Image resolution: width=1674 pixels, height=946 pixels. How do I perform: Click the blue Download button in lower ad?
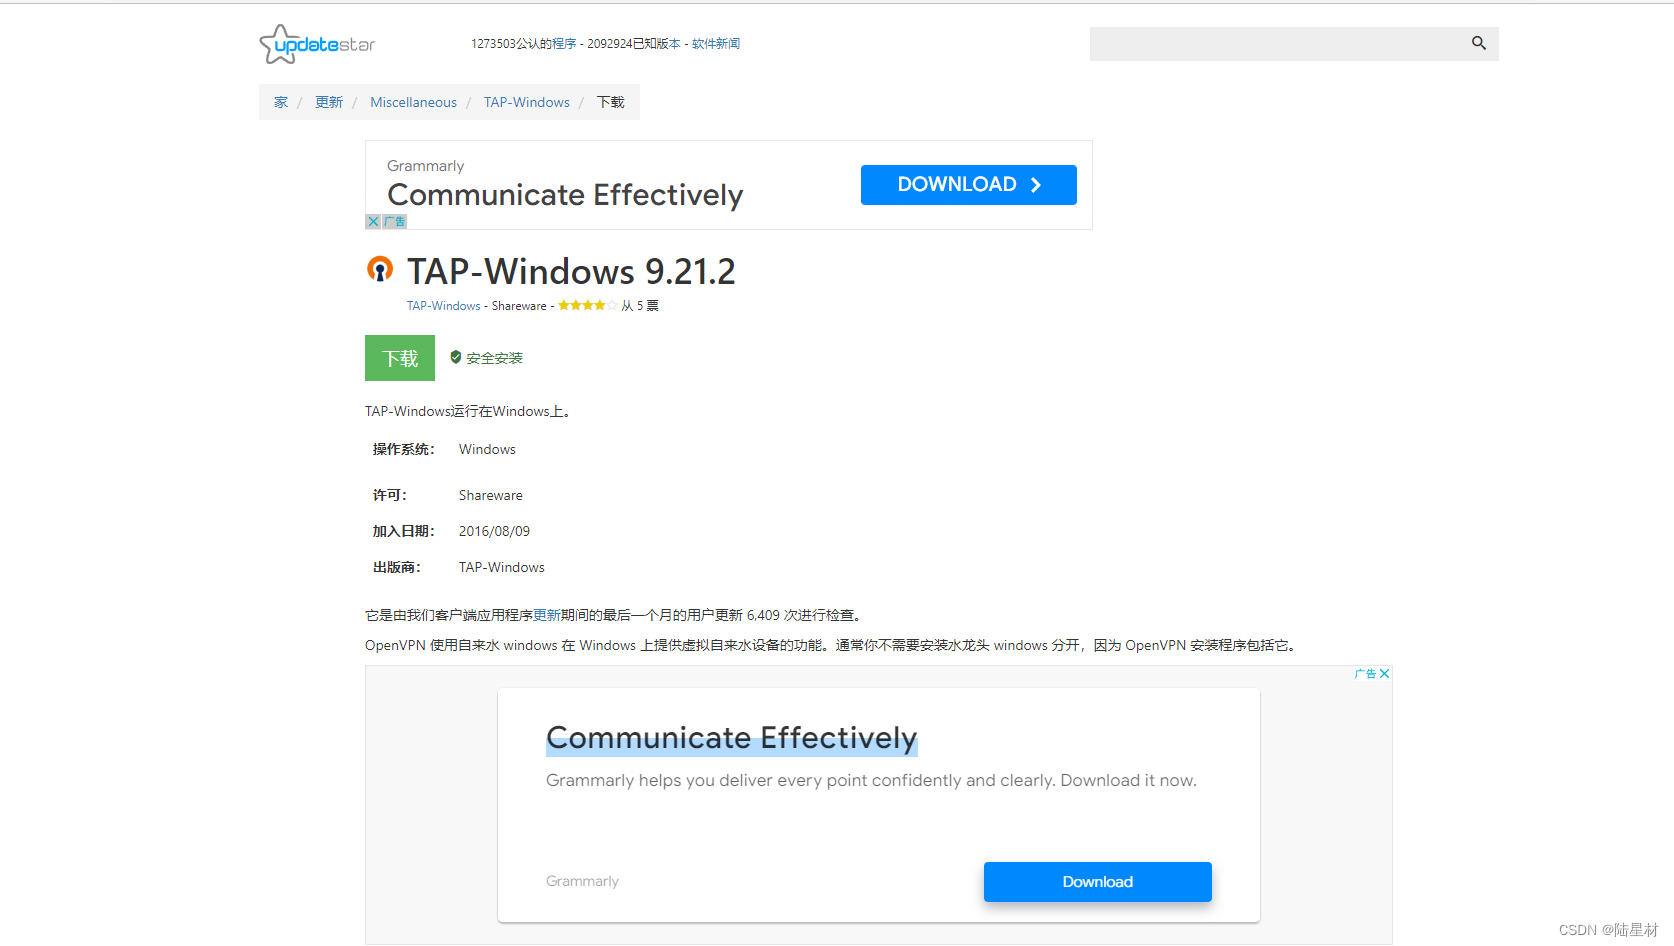1097,882
